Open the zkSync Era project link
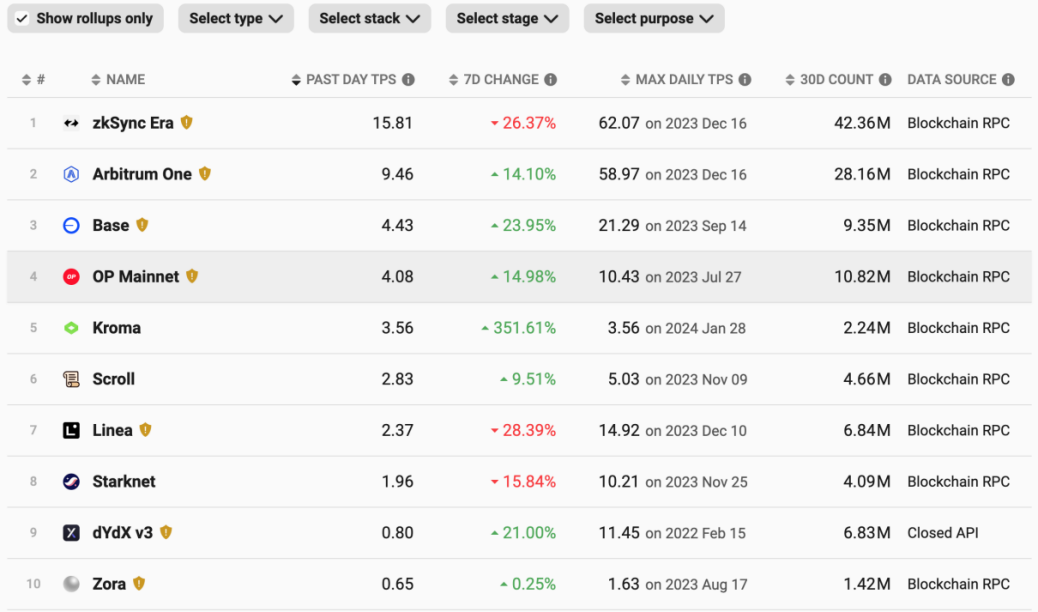The height and width of the screenshot is (612, 1038). click(x=133, y=123)
